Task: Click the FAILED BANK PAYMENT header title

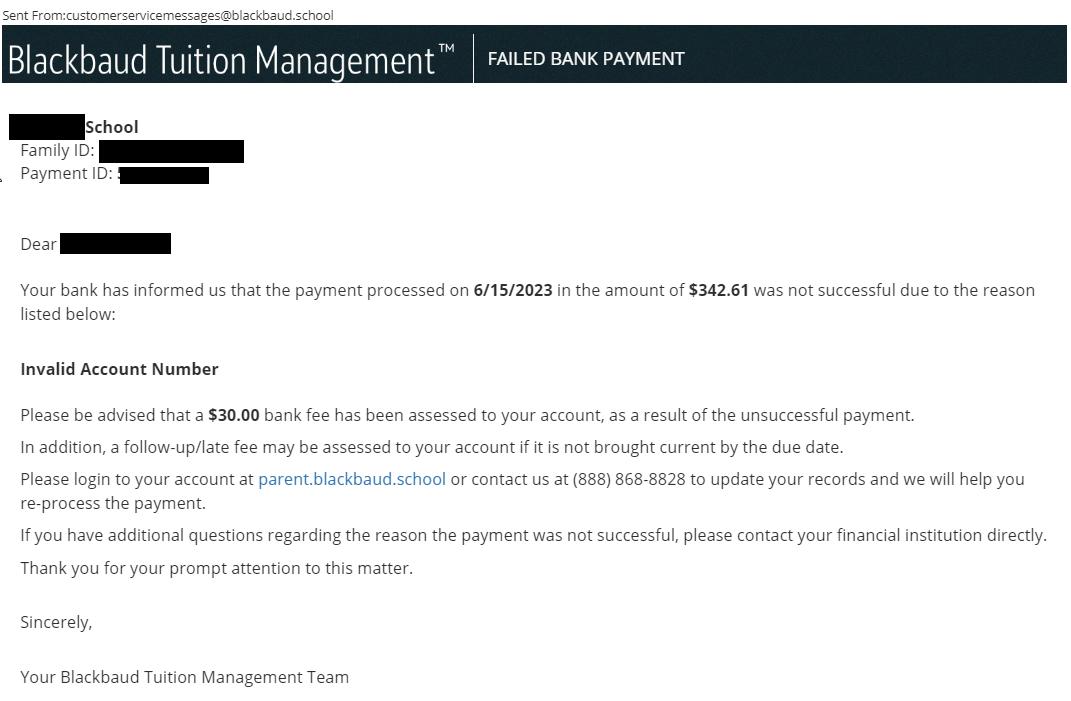Action: [585, 59]
